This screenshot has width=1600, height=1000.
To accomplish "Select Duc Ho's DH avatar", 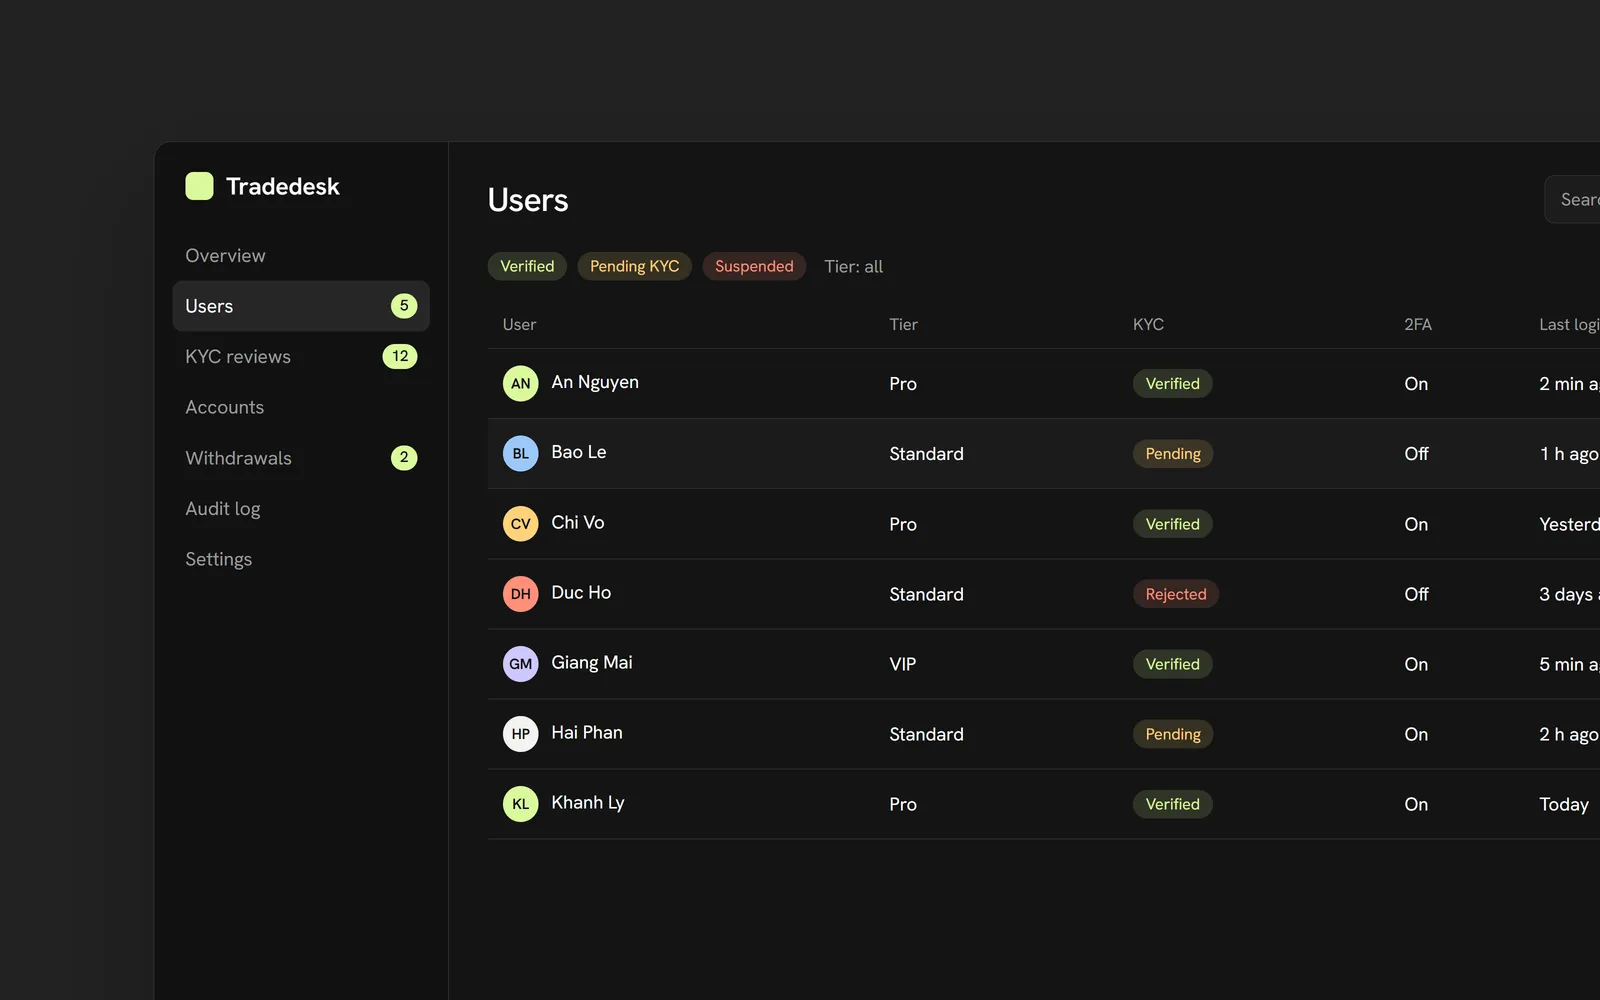I will coord(520,593).
